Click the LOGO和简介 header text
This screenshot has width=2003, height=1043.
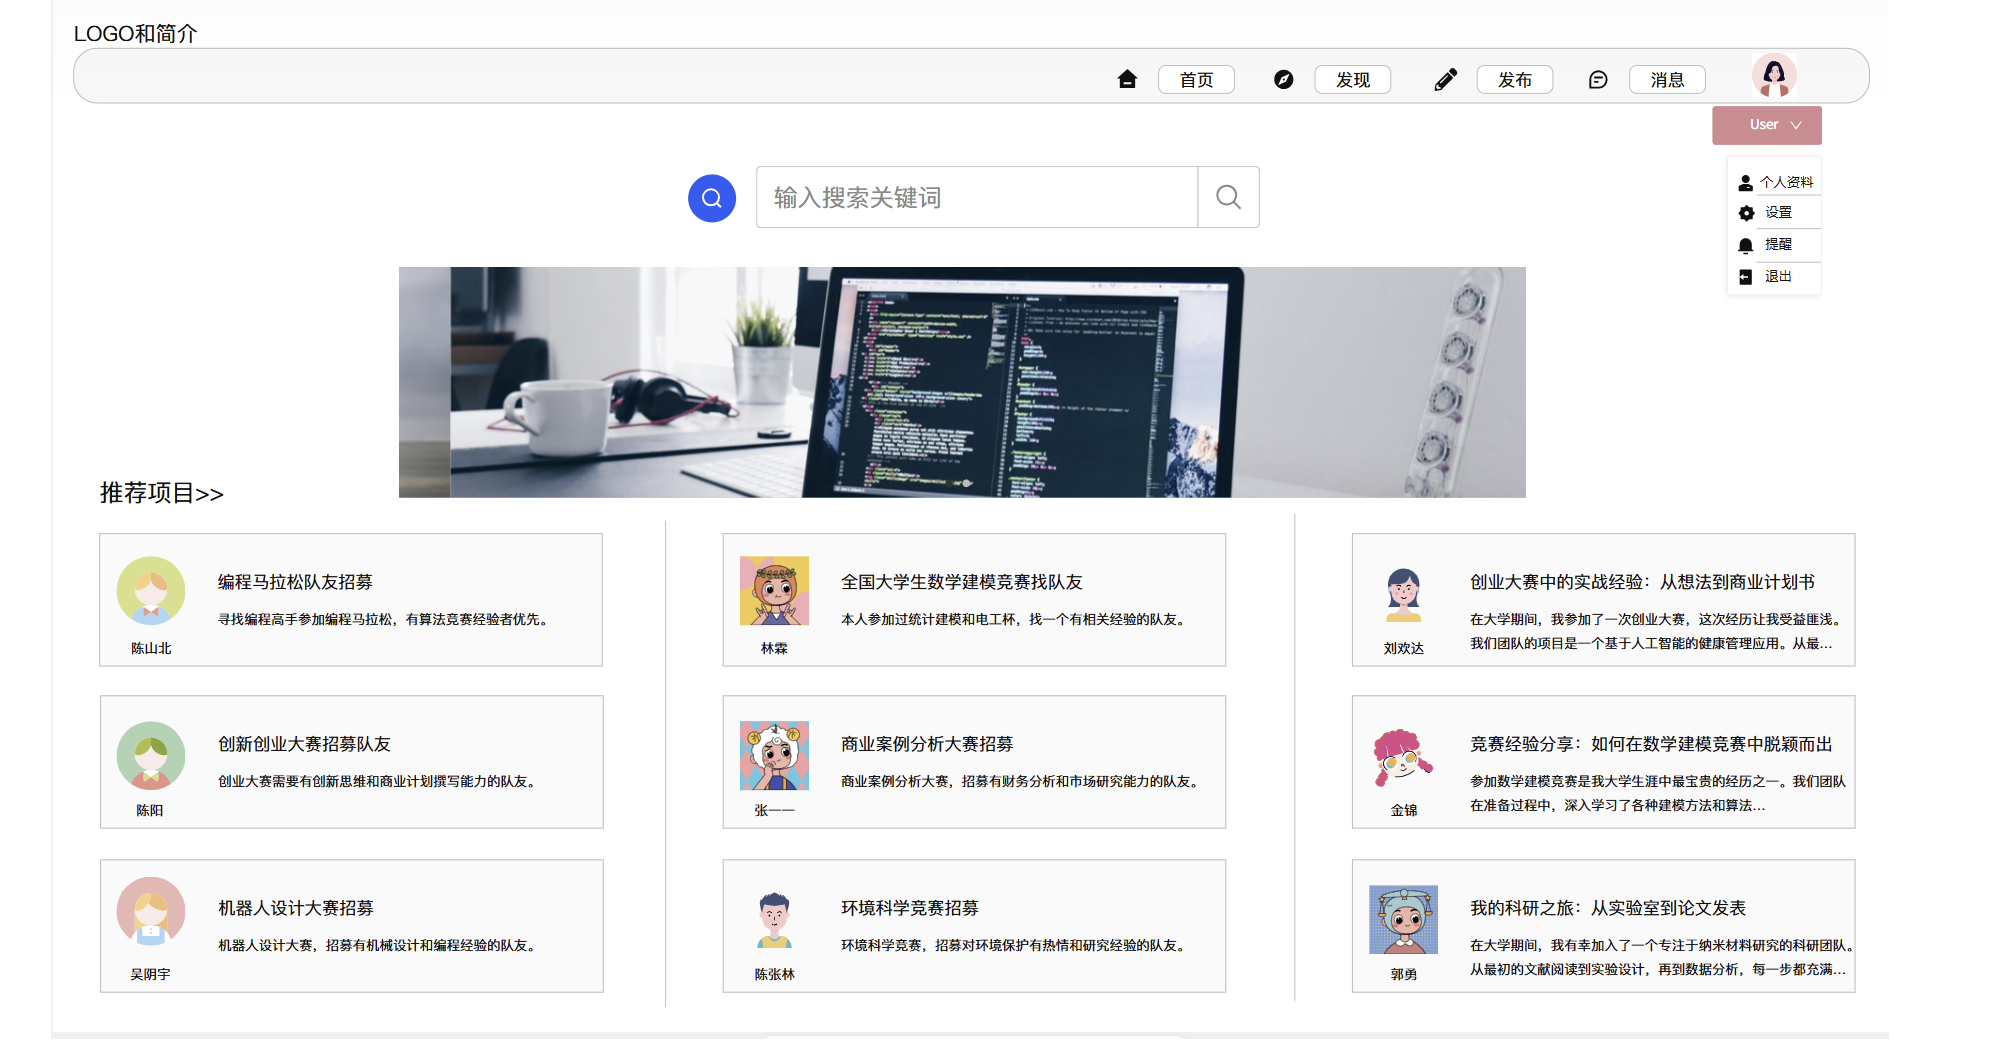click(x=136, y=34)
